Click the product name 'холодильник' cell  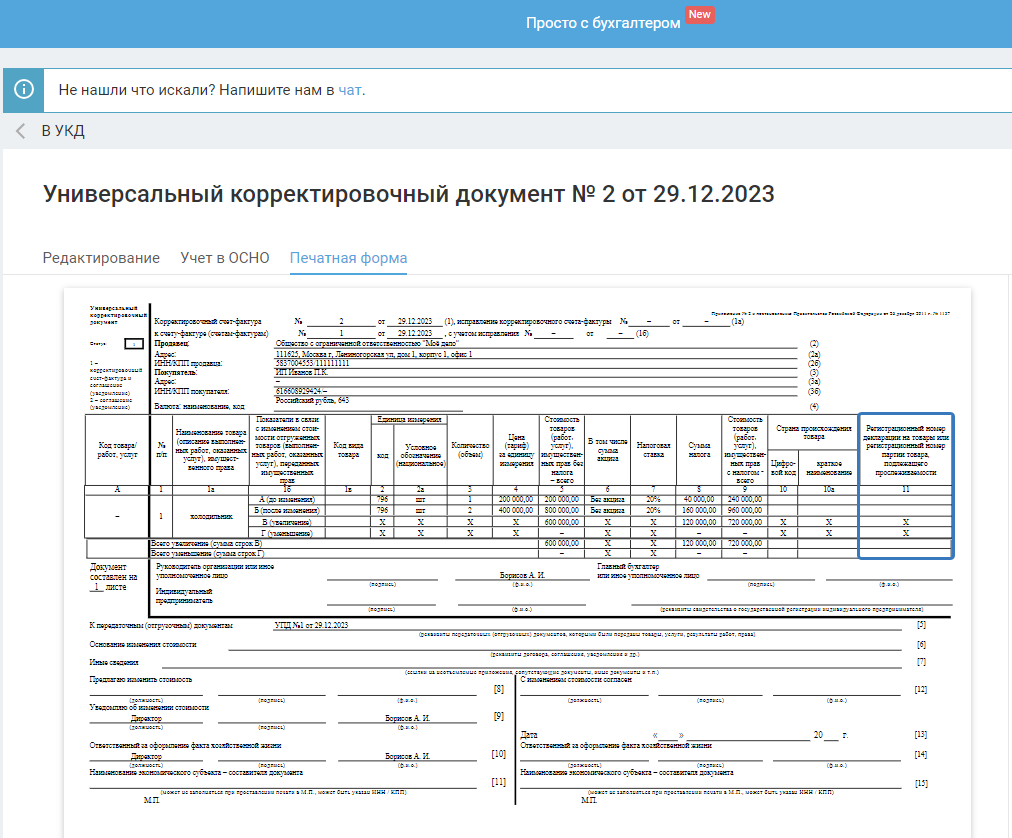tap(211, 516)
